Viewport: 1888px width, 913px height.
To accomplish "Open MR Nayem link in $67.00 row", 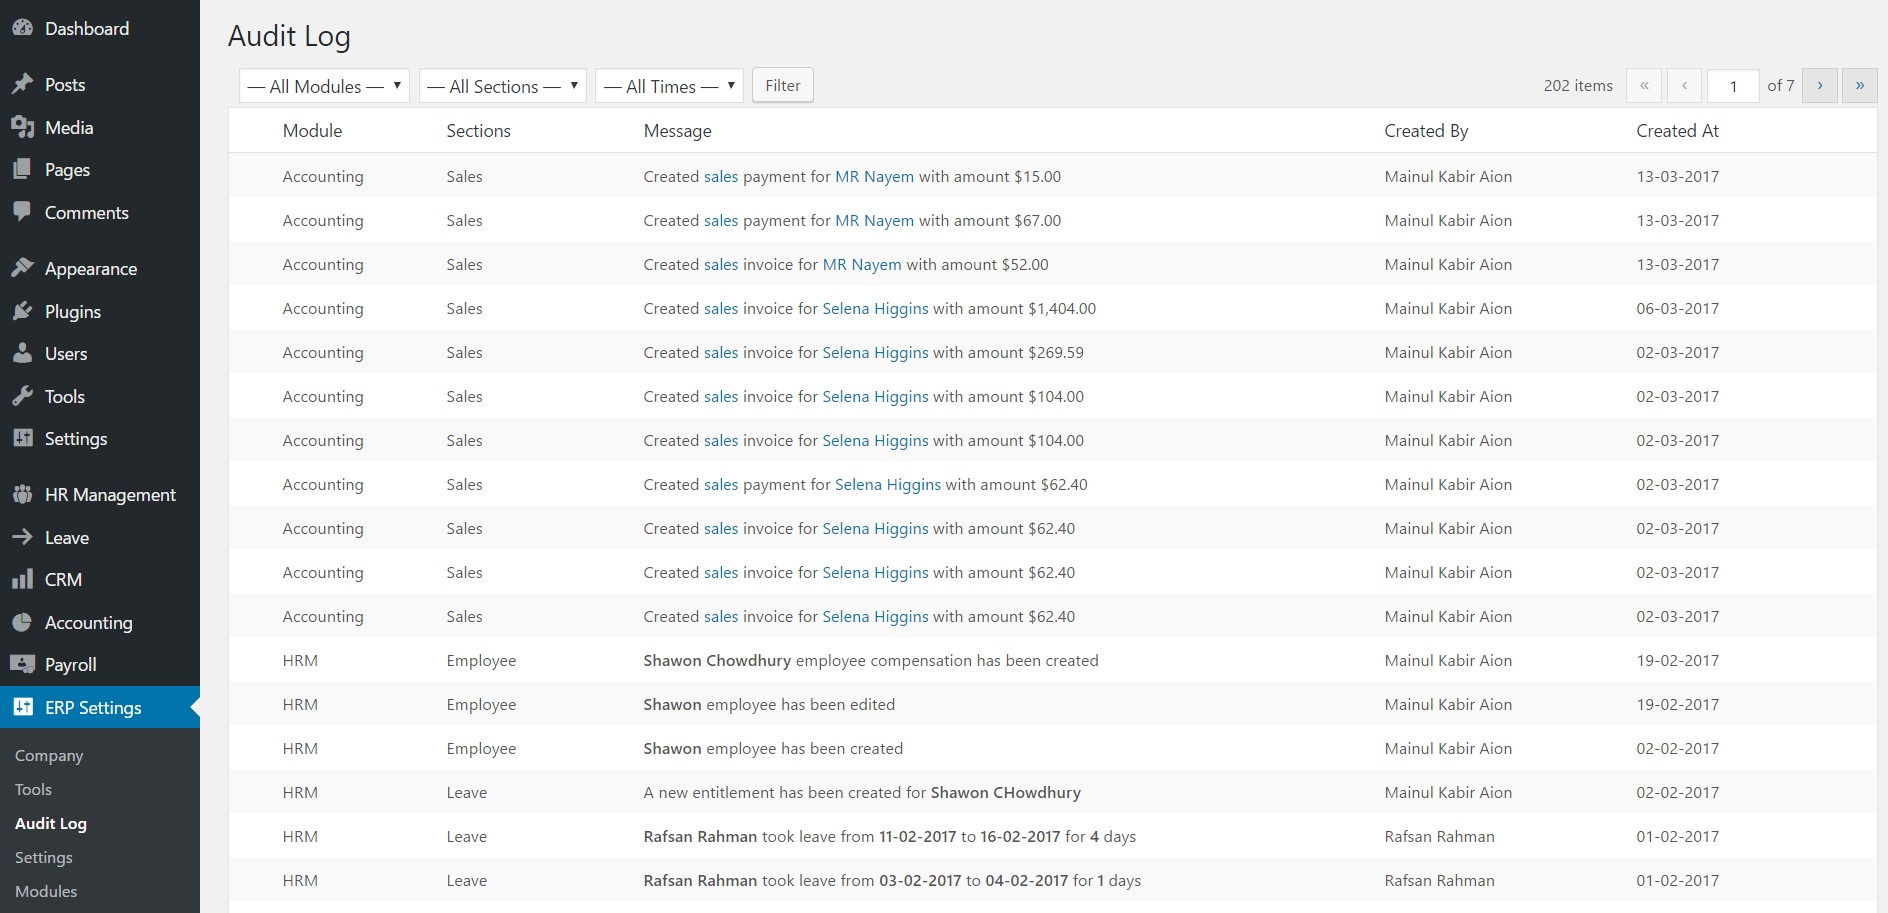I will [874, 220].
